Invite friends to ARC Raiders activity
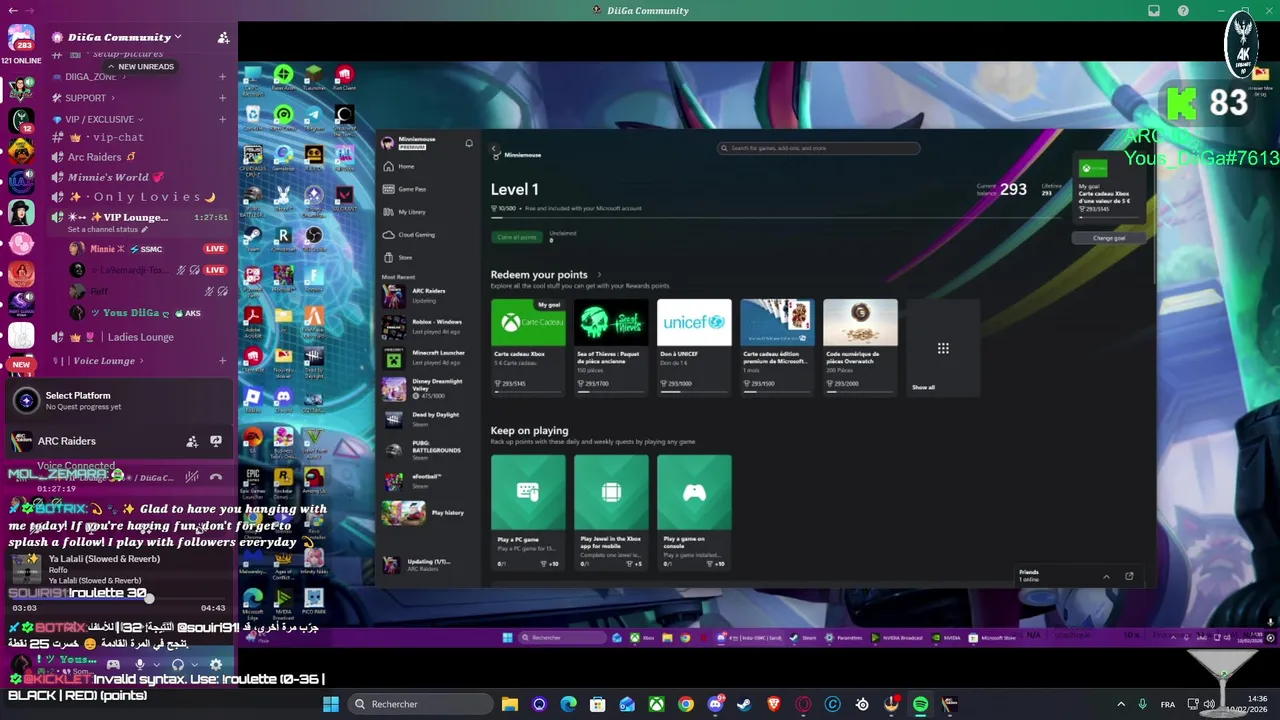Image resolution: width=1280 pixels, height=720 pixels. tap(192, 441)
